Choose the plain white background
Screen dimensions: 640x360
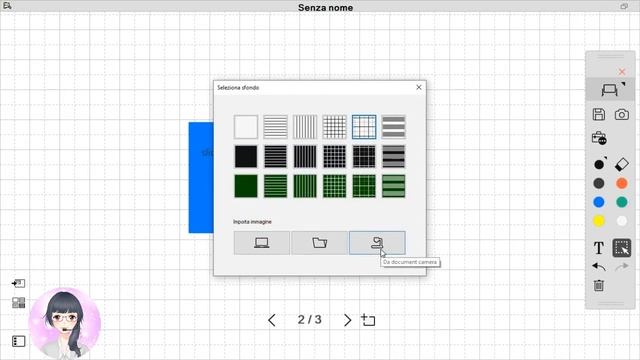246,127
